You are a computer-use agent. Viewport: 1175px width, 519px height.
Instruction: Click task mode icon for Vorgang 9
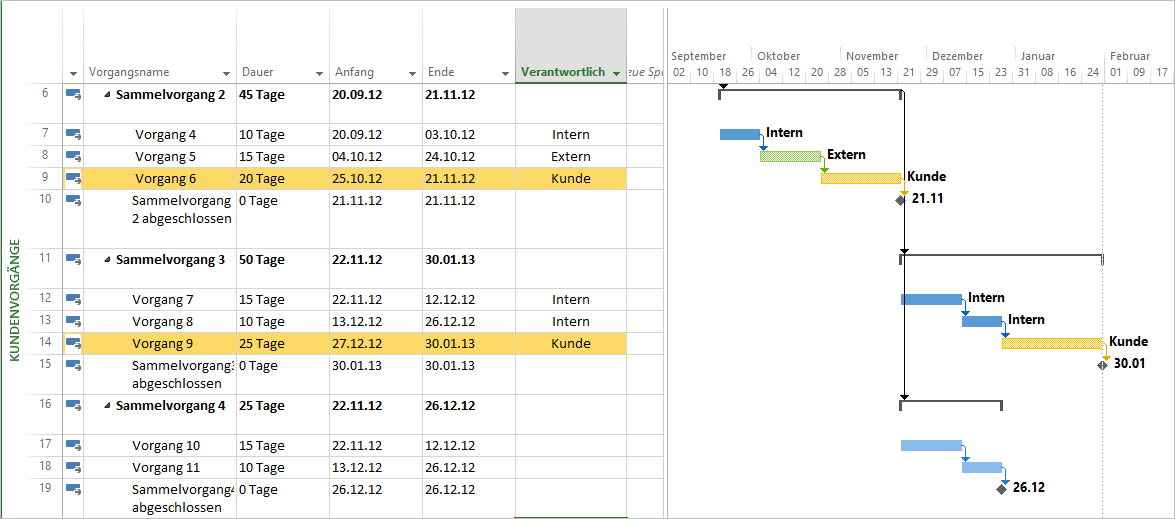(x=73, y=343)
